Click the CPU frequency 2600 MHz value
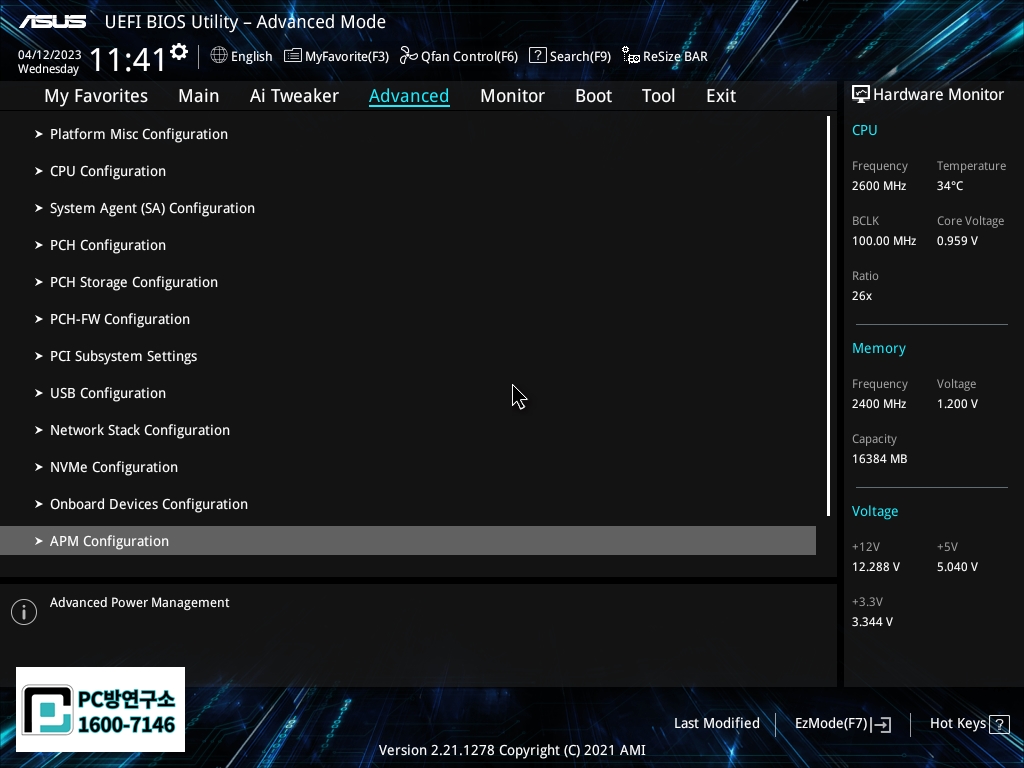 tap(878, 185)
